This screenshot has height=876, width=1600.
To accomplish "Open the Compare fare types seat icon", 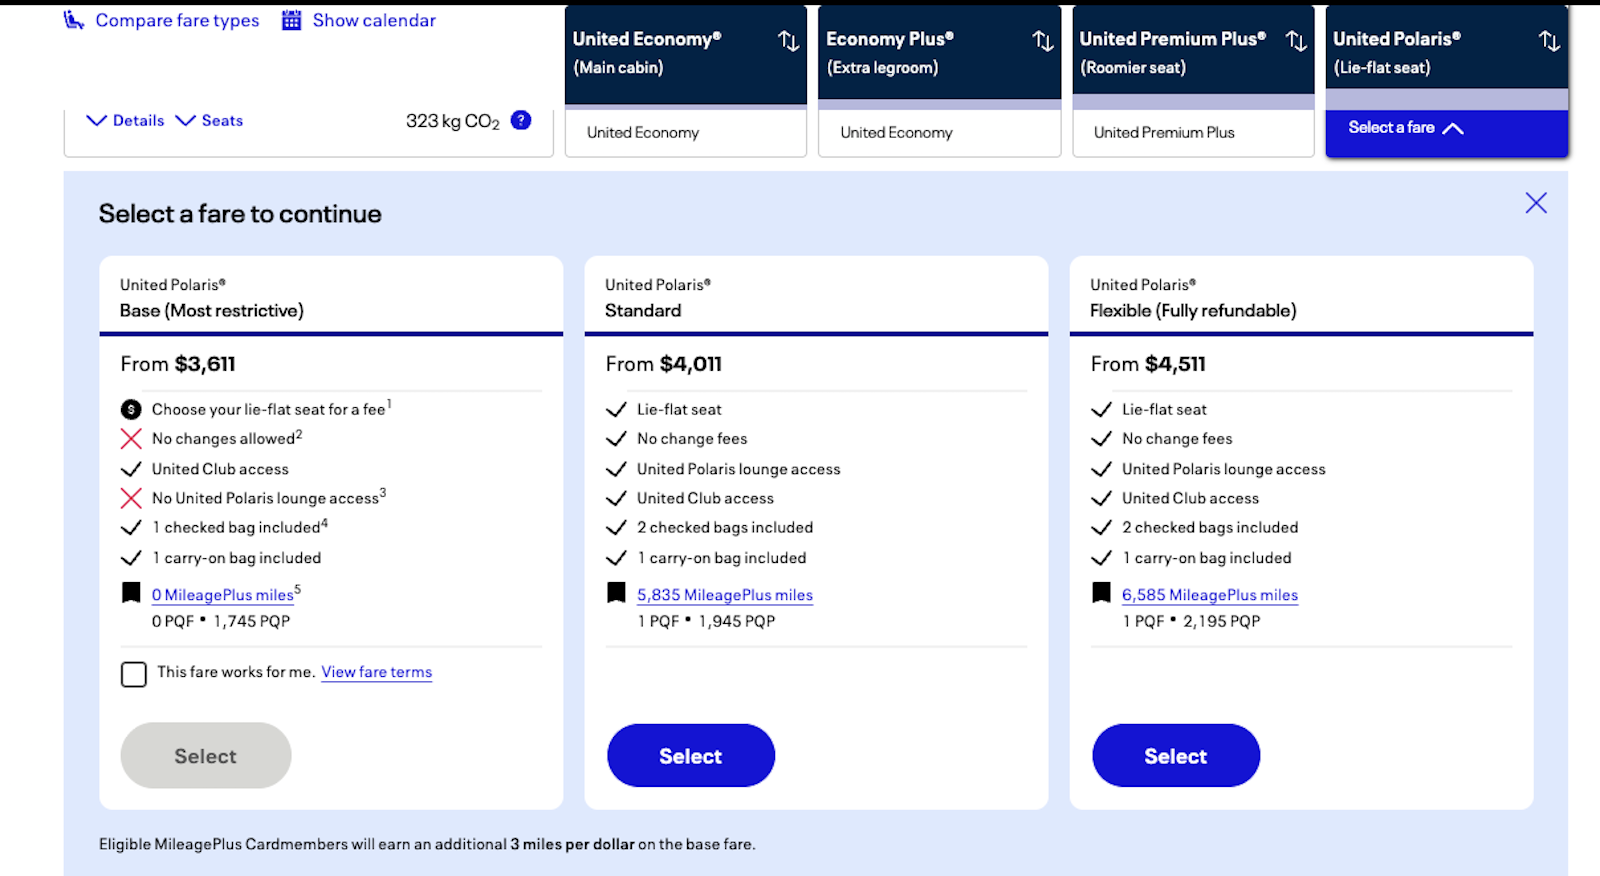I will 74,20.
